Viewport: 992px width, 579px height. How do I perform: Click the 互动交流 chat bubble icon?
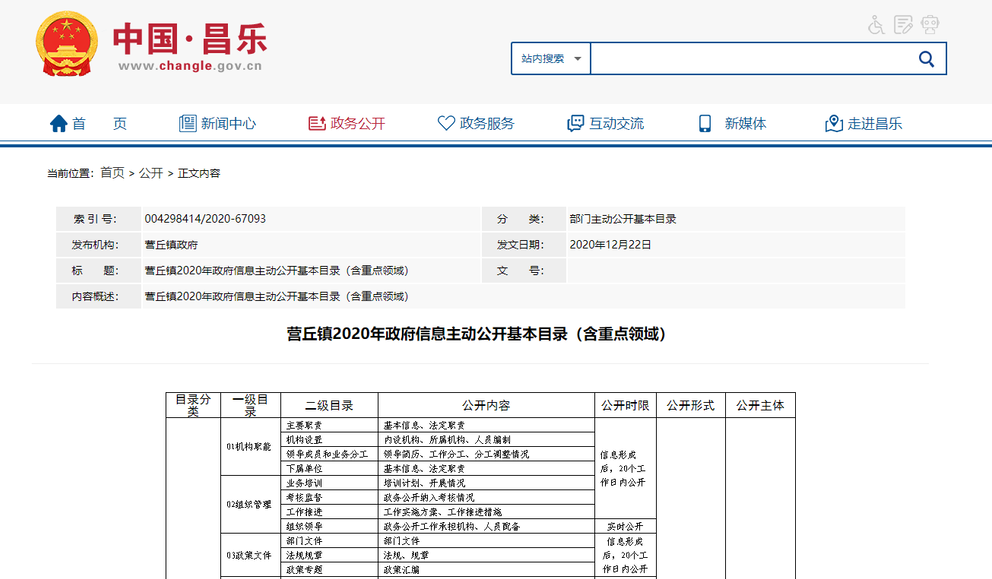click(575, 123)
